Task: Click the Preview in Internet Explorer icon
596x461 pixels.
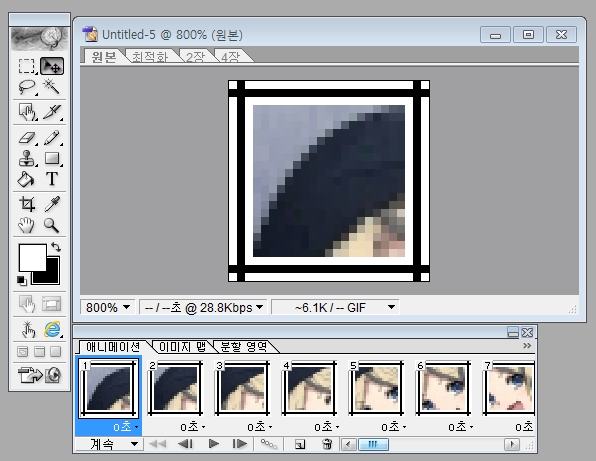Action: (x=52, y=329)
